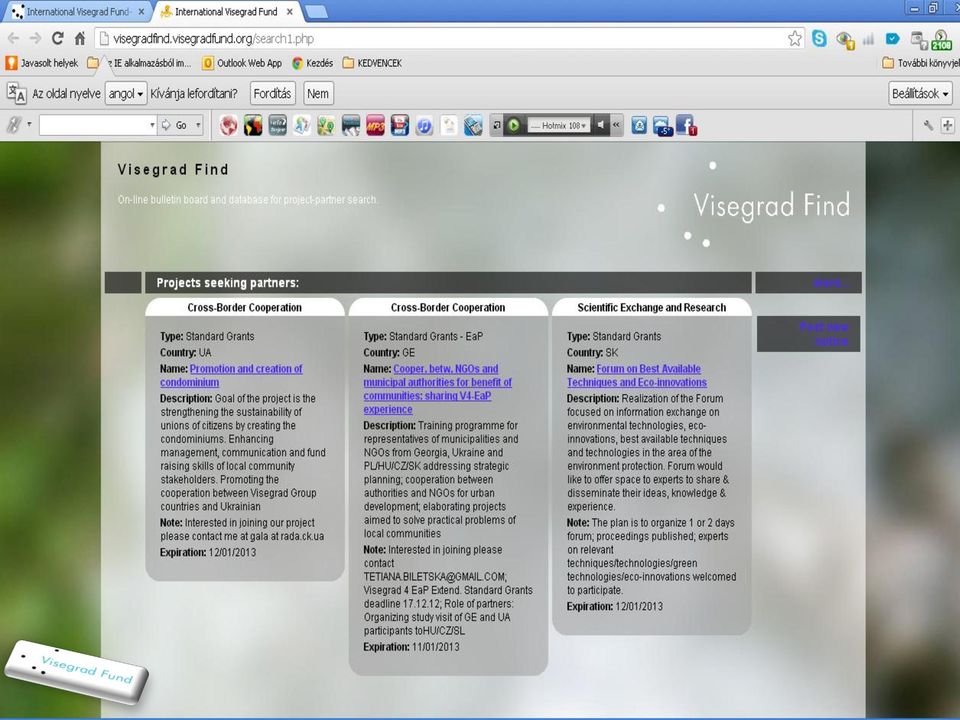960x720 pixels.
Task: Open the angol language dropdown
Action: [126, 94]
